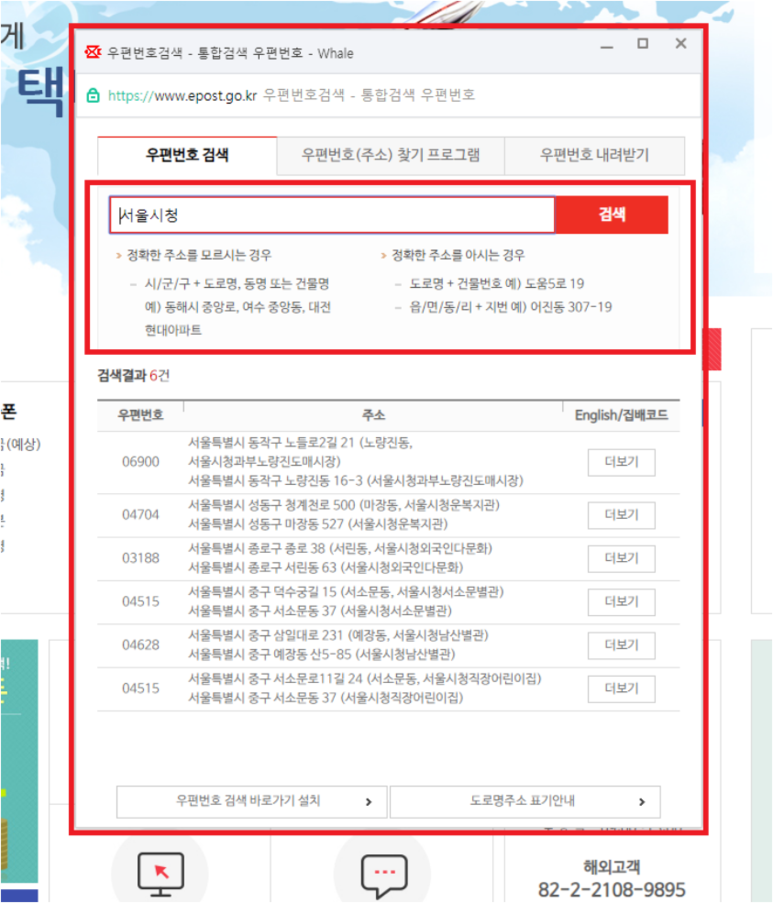Click the 주소 column header
The height and width of the screenshot is (903, 773).
click(373, 415)
